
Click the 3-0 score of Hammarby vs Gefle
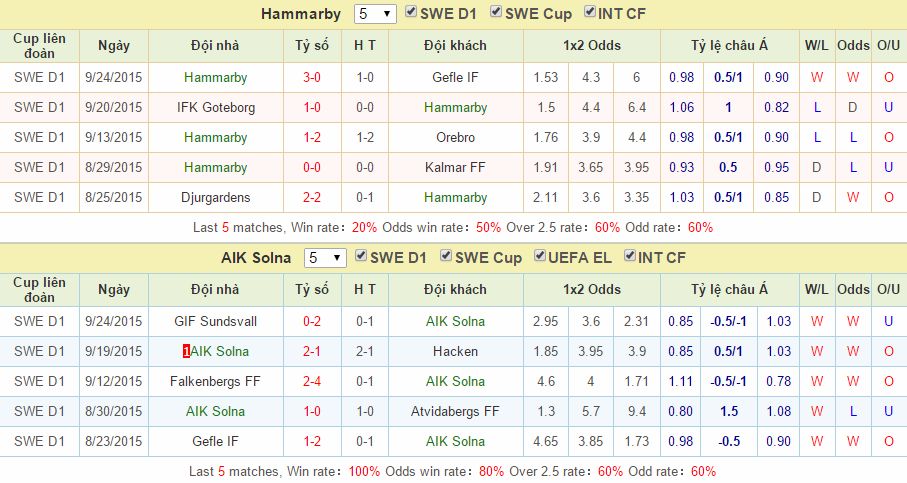(312, 77)
